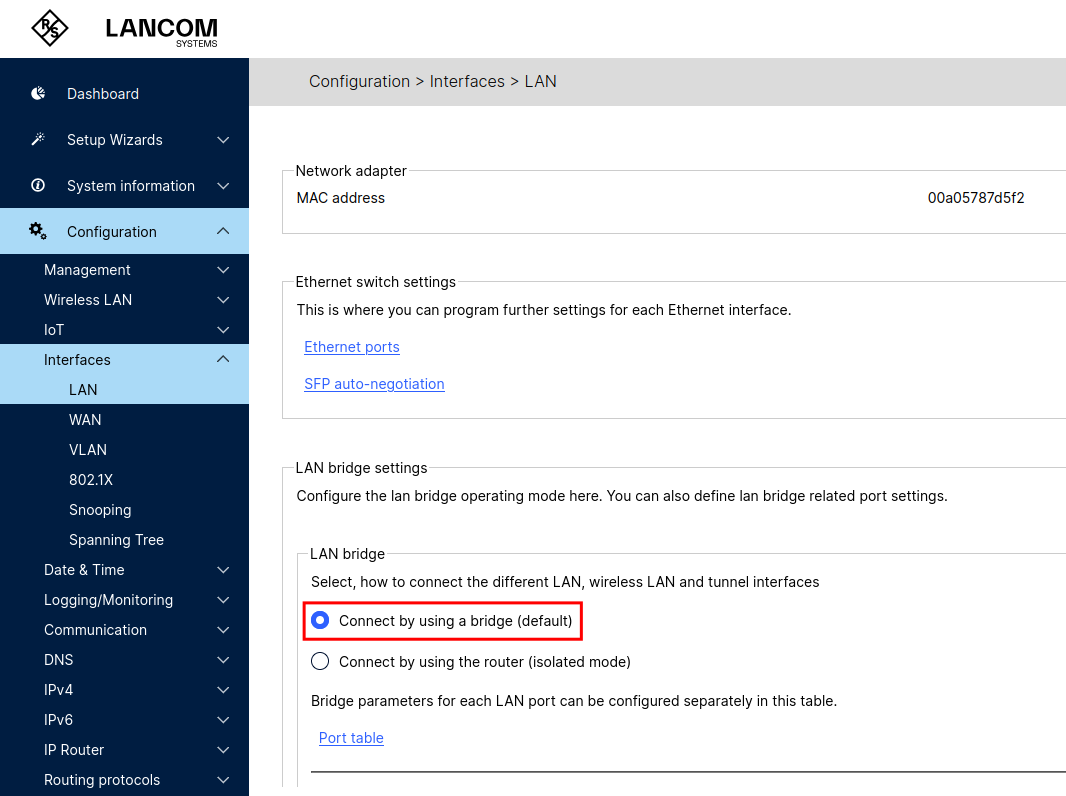Open the 802.1X settings page
The image size is (1066, 796).
(90, 480)
